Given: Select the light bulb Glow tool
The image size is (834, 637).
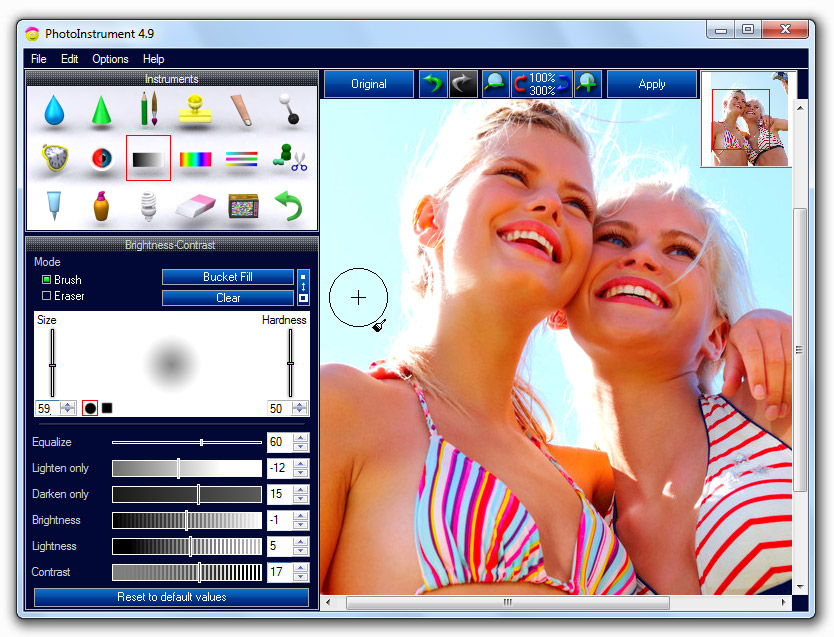Looking at the screenshot, I should click(148, 206).
